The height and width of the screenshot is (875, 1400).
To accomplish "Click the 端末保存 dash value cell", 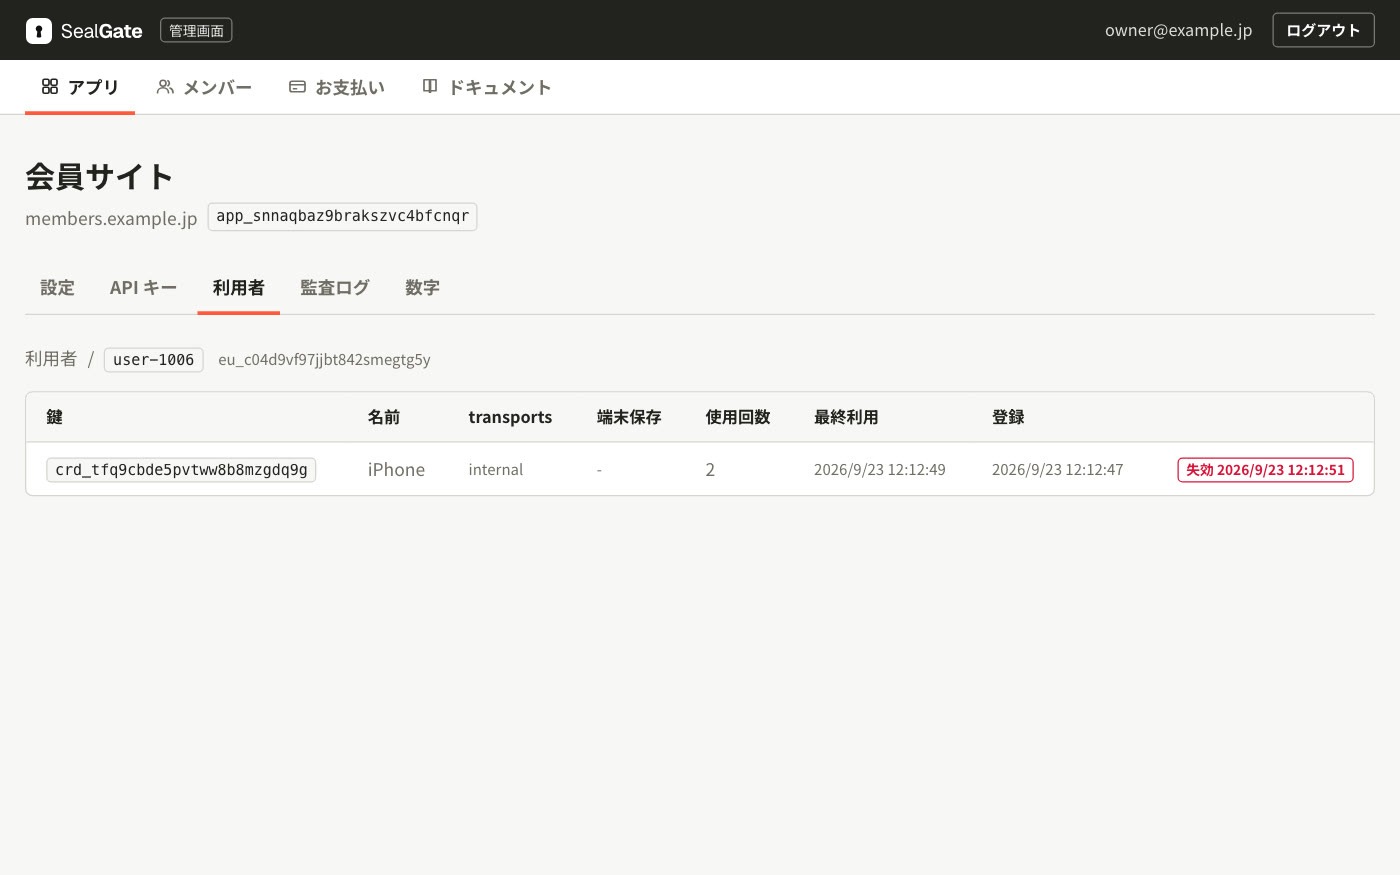I will 599,470.
